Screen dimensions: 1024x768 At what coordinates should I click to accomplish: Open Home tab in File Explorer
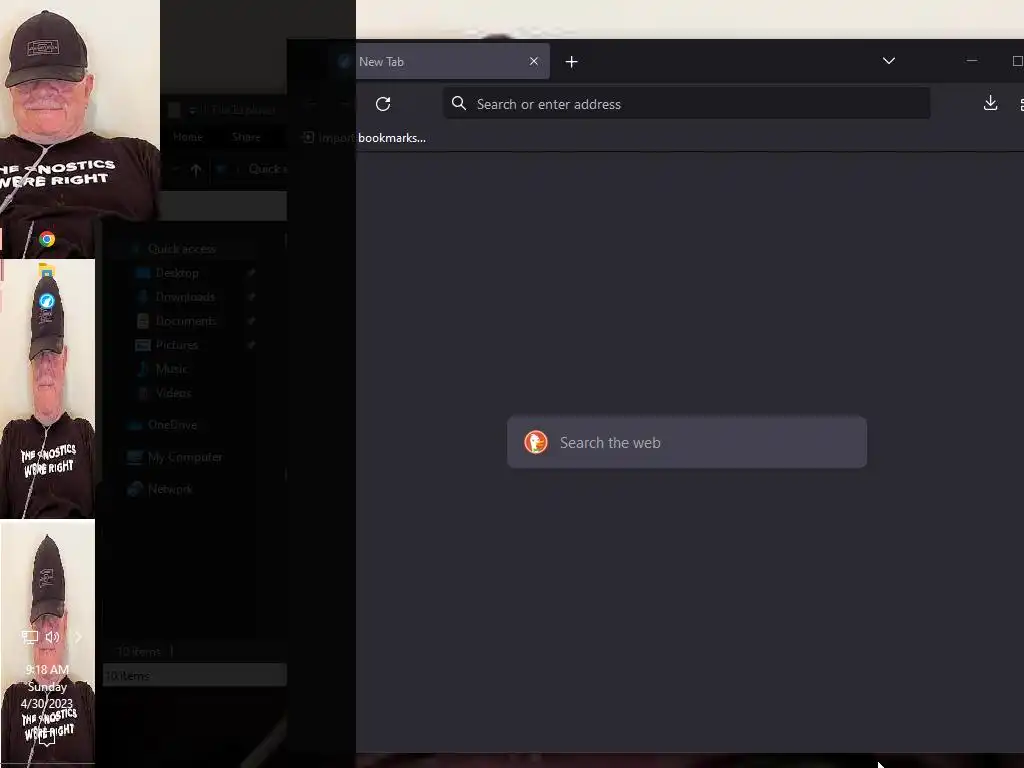187,137
